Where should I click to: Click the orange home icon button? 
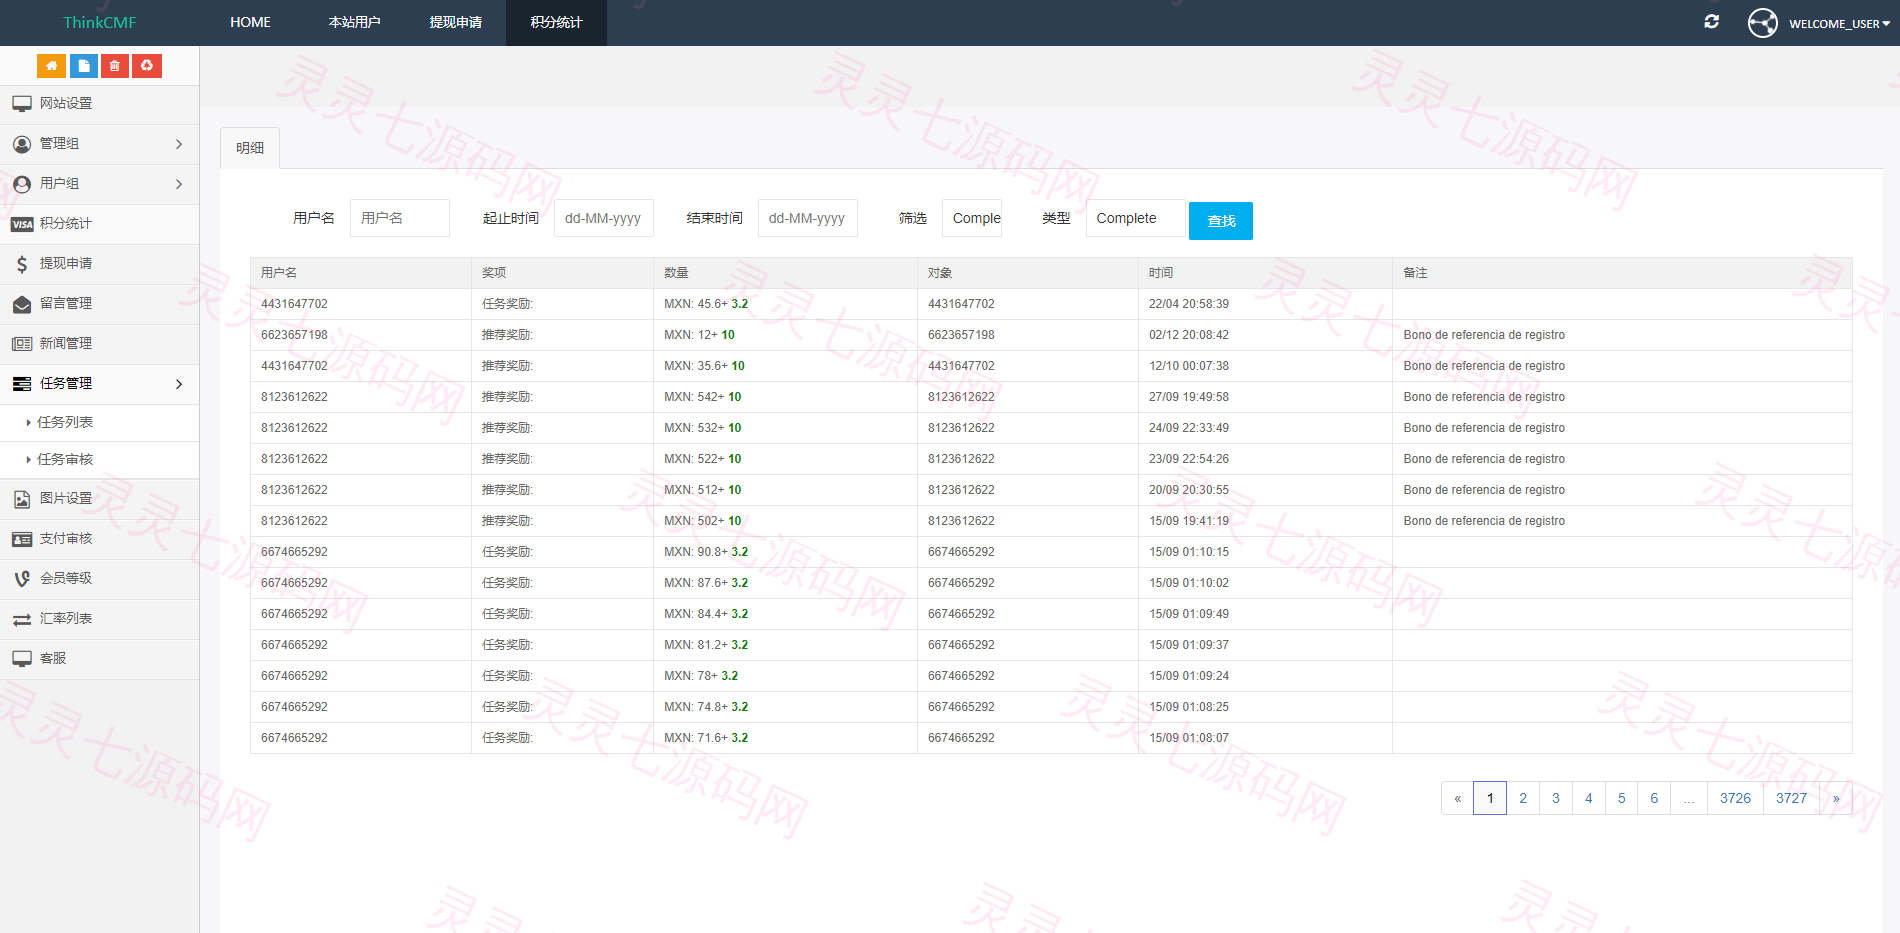tap(52, 66)
